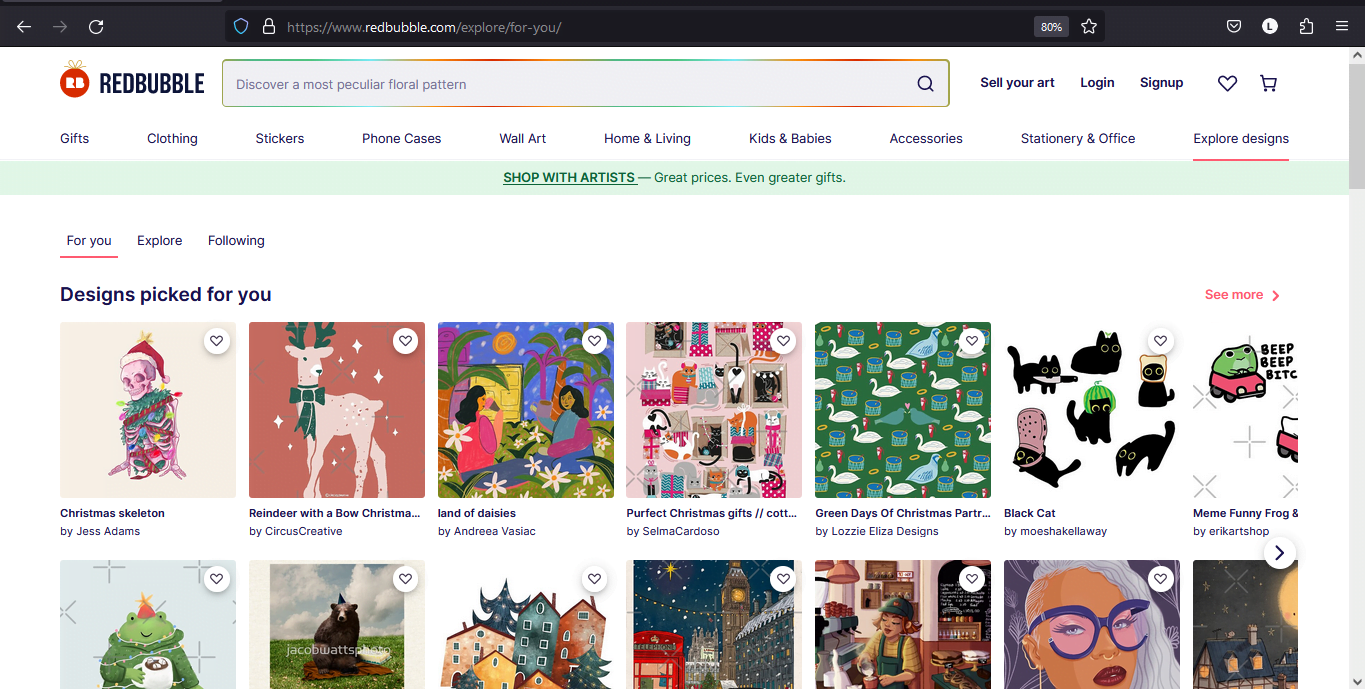Save page with the Pocket icon
The width and height of the screenshot is (1365, 689).
[x=1233, y=26]
